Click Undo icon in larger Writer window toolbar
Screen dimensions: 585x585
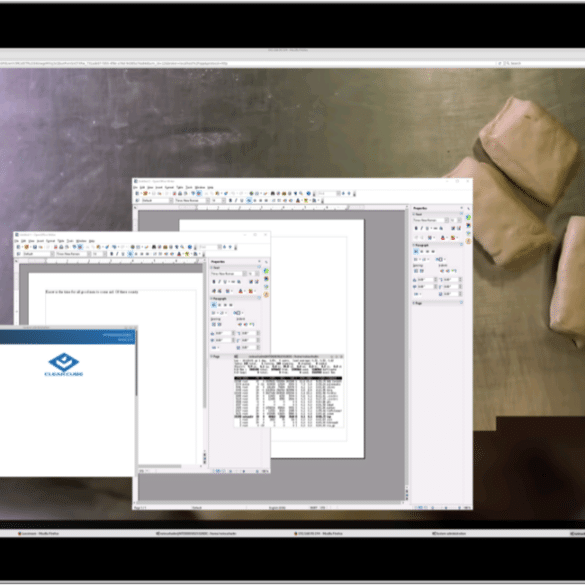coord(233,193)
